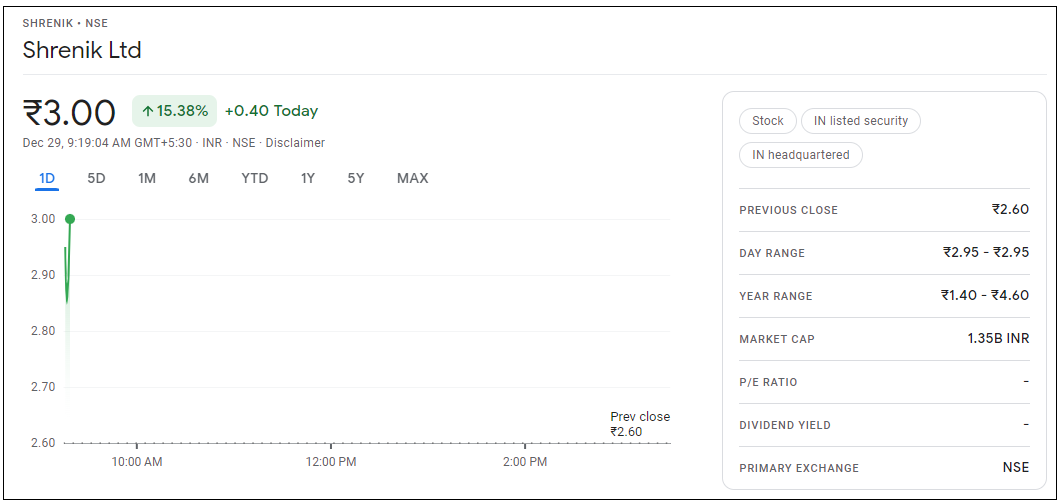Image resolution: width=1061 pixels, height=504 pixels.
Task: Open the 5Y chart range
Action: [x=356, y=179]
